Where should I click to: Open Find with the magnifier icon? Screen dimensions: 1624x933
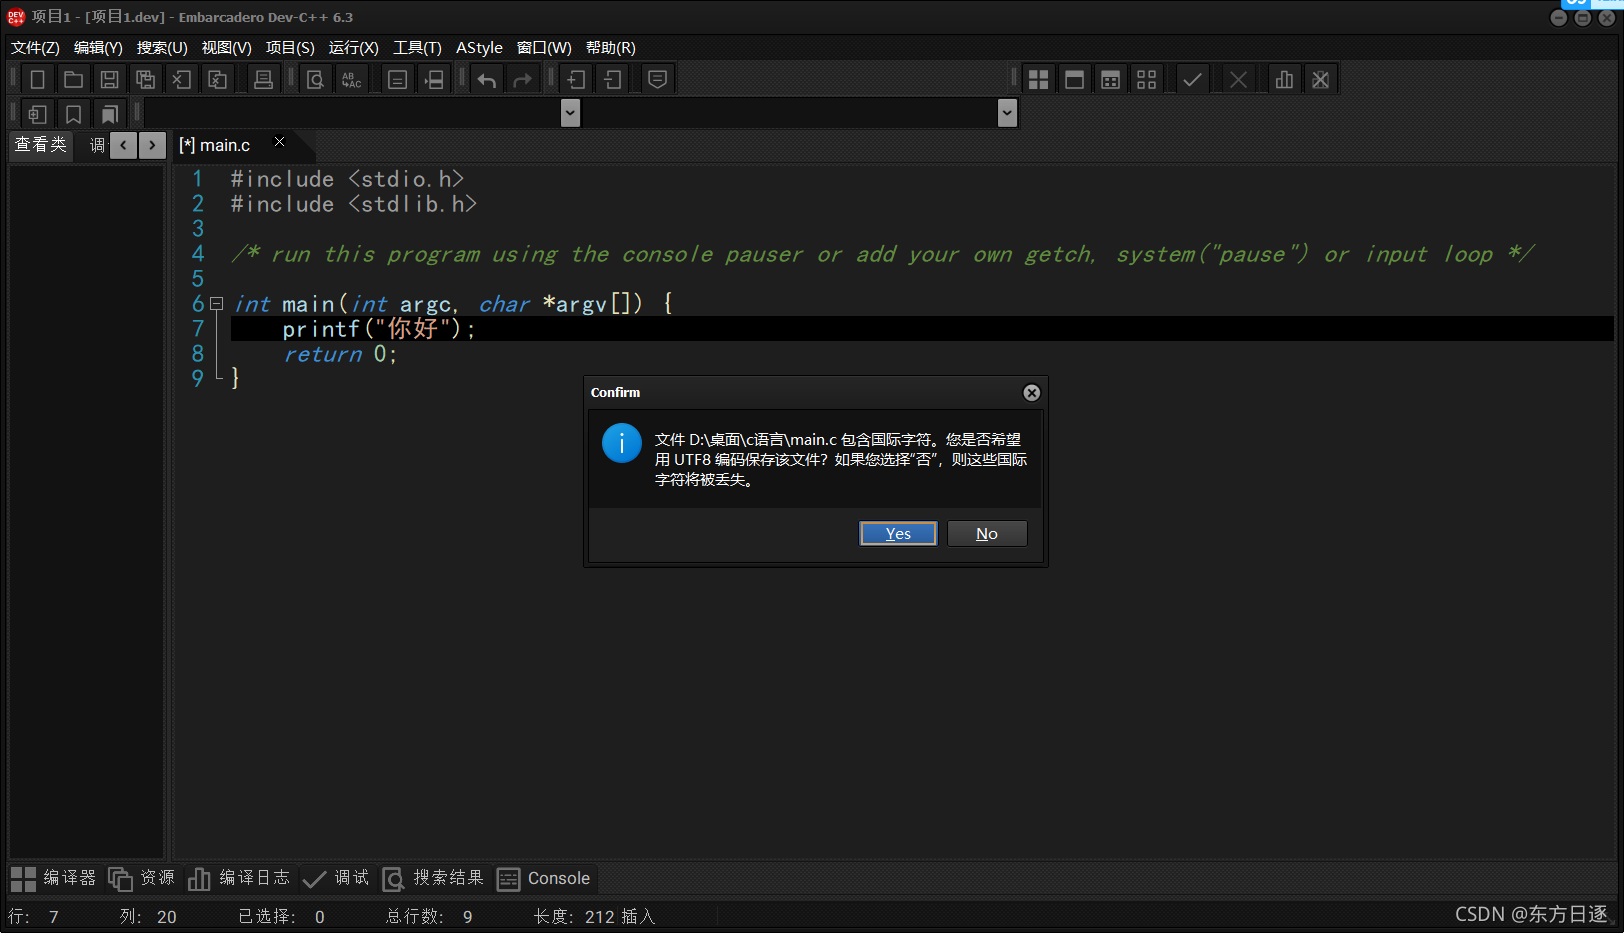(315, 79)
